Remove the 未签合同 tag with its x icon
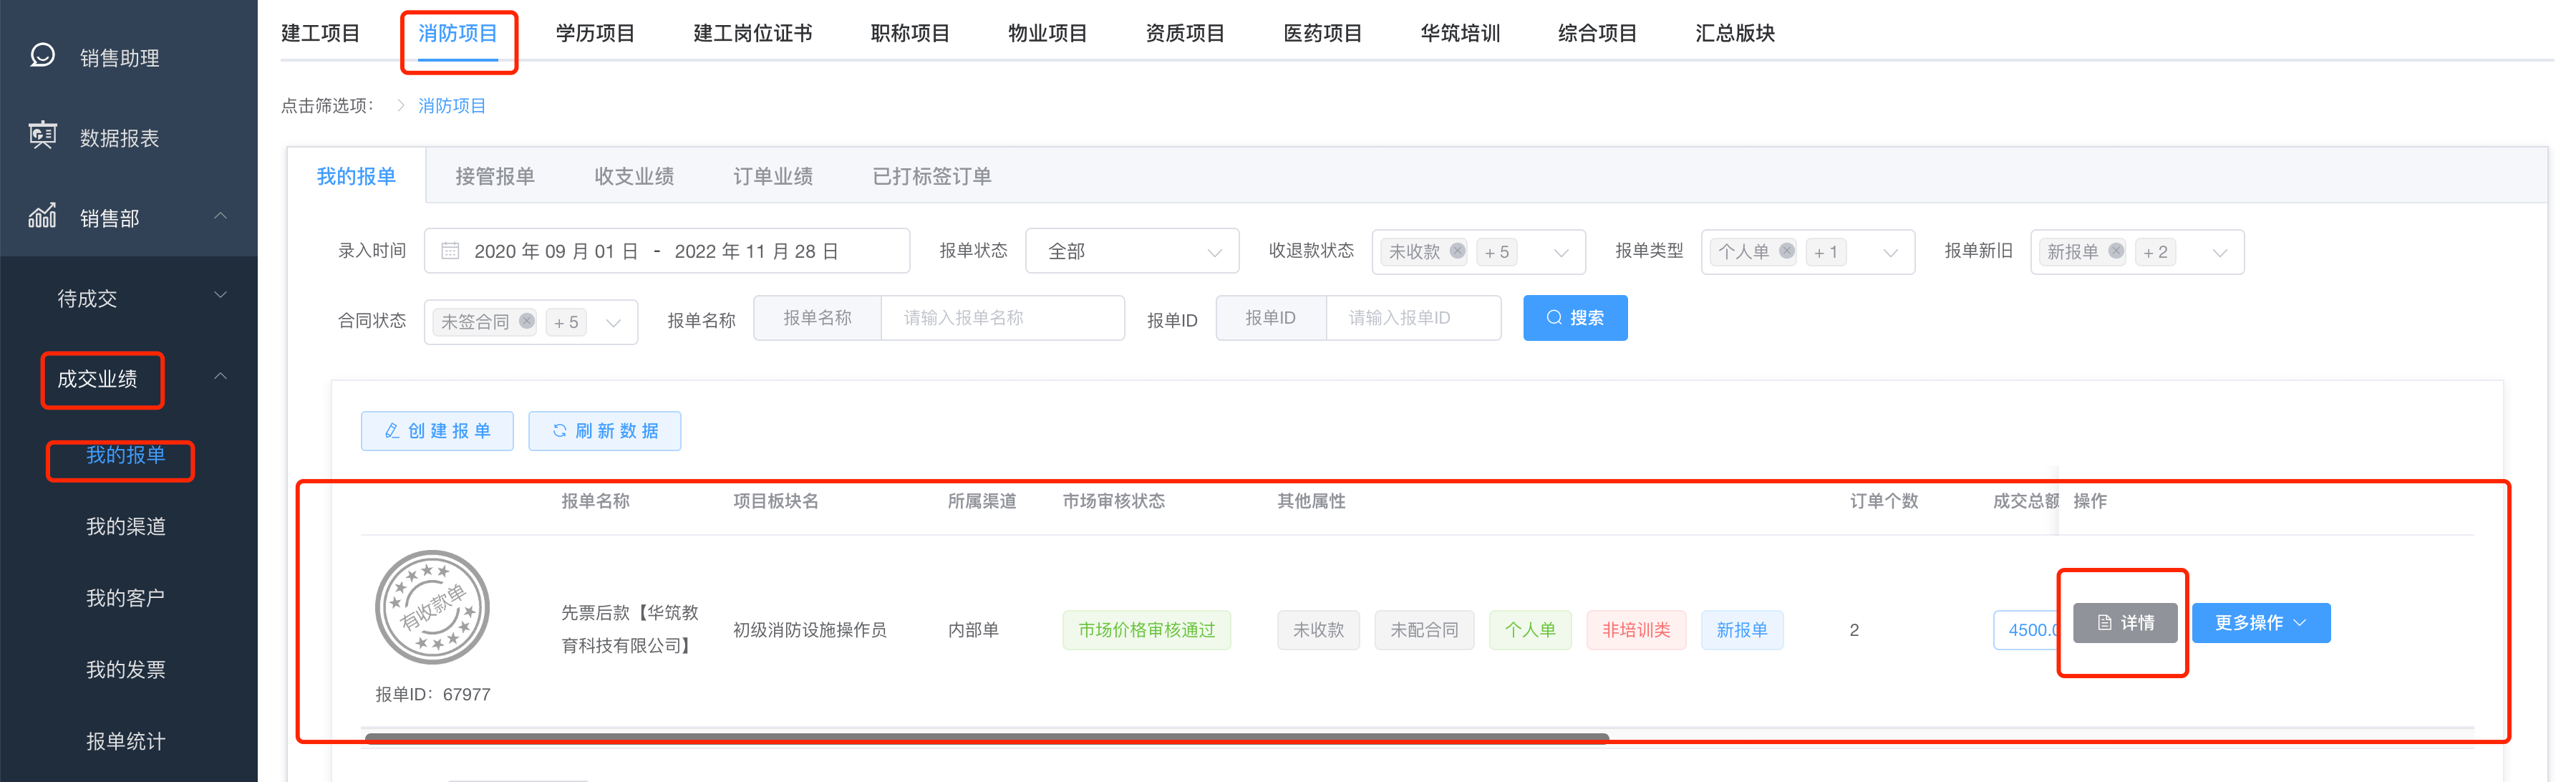 (x=526, y=321)
